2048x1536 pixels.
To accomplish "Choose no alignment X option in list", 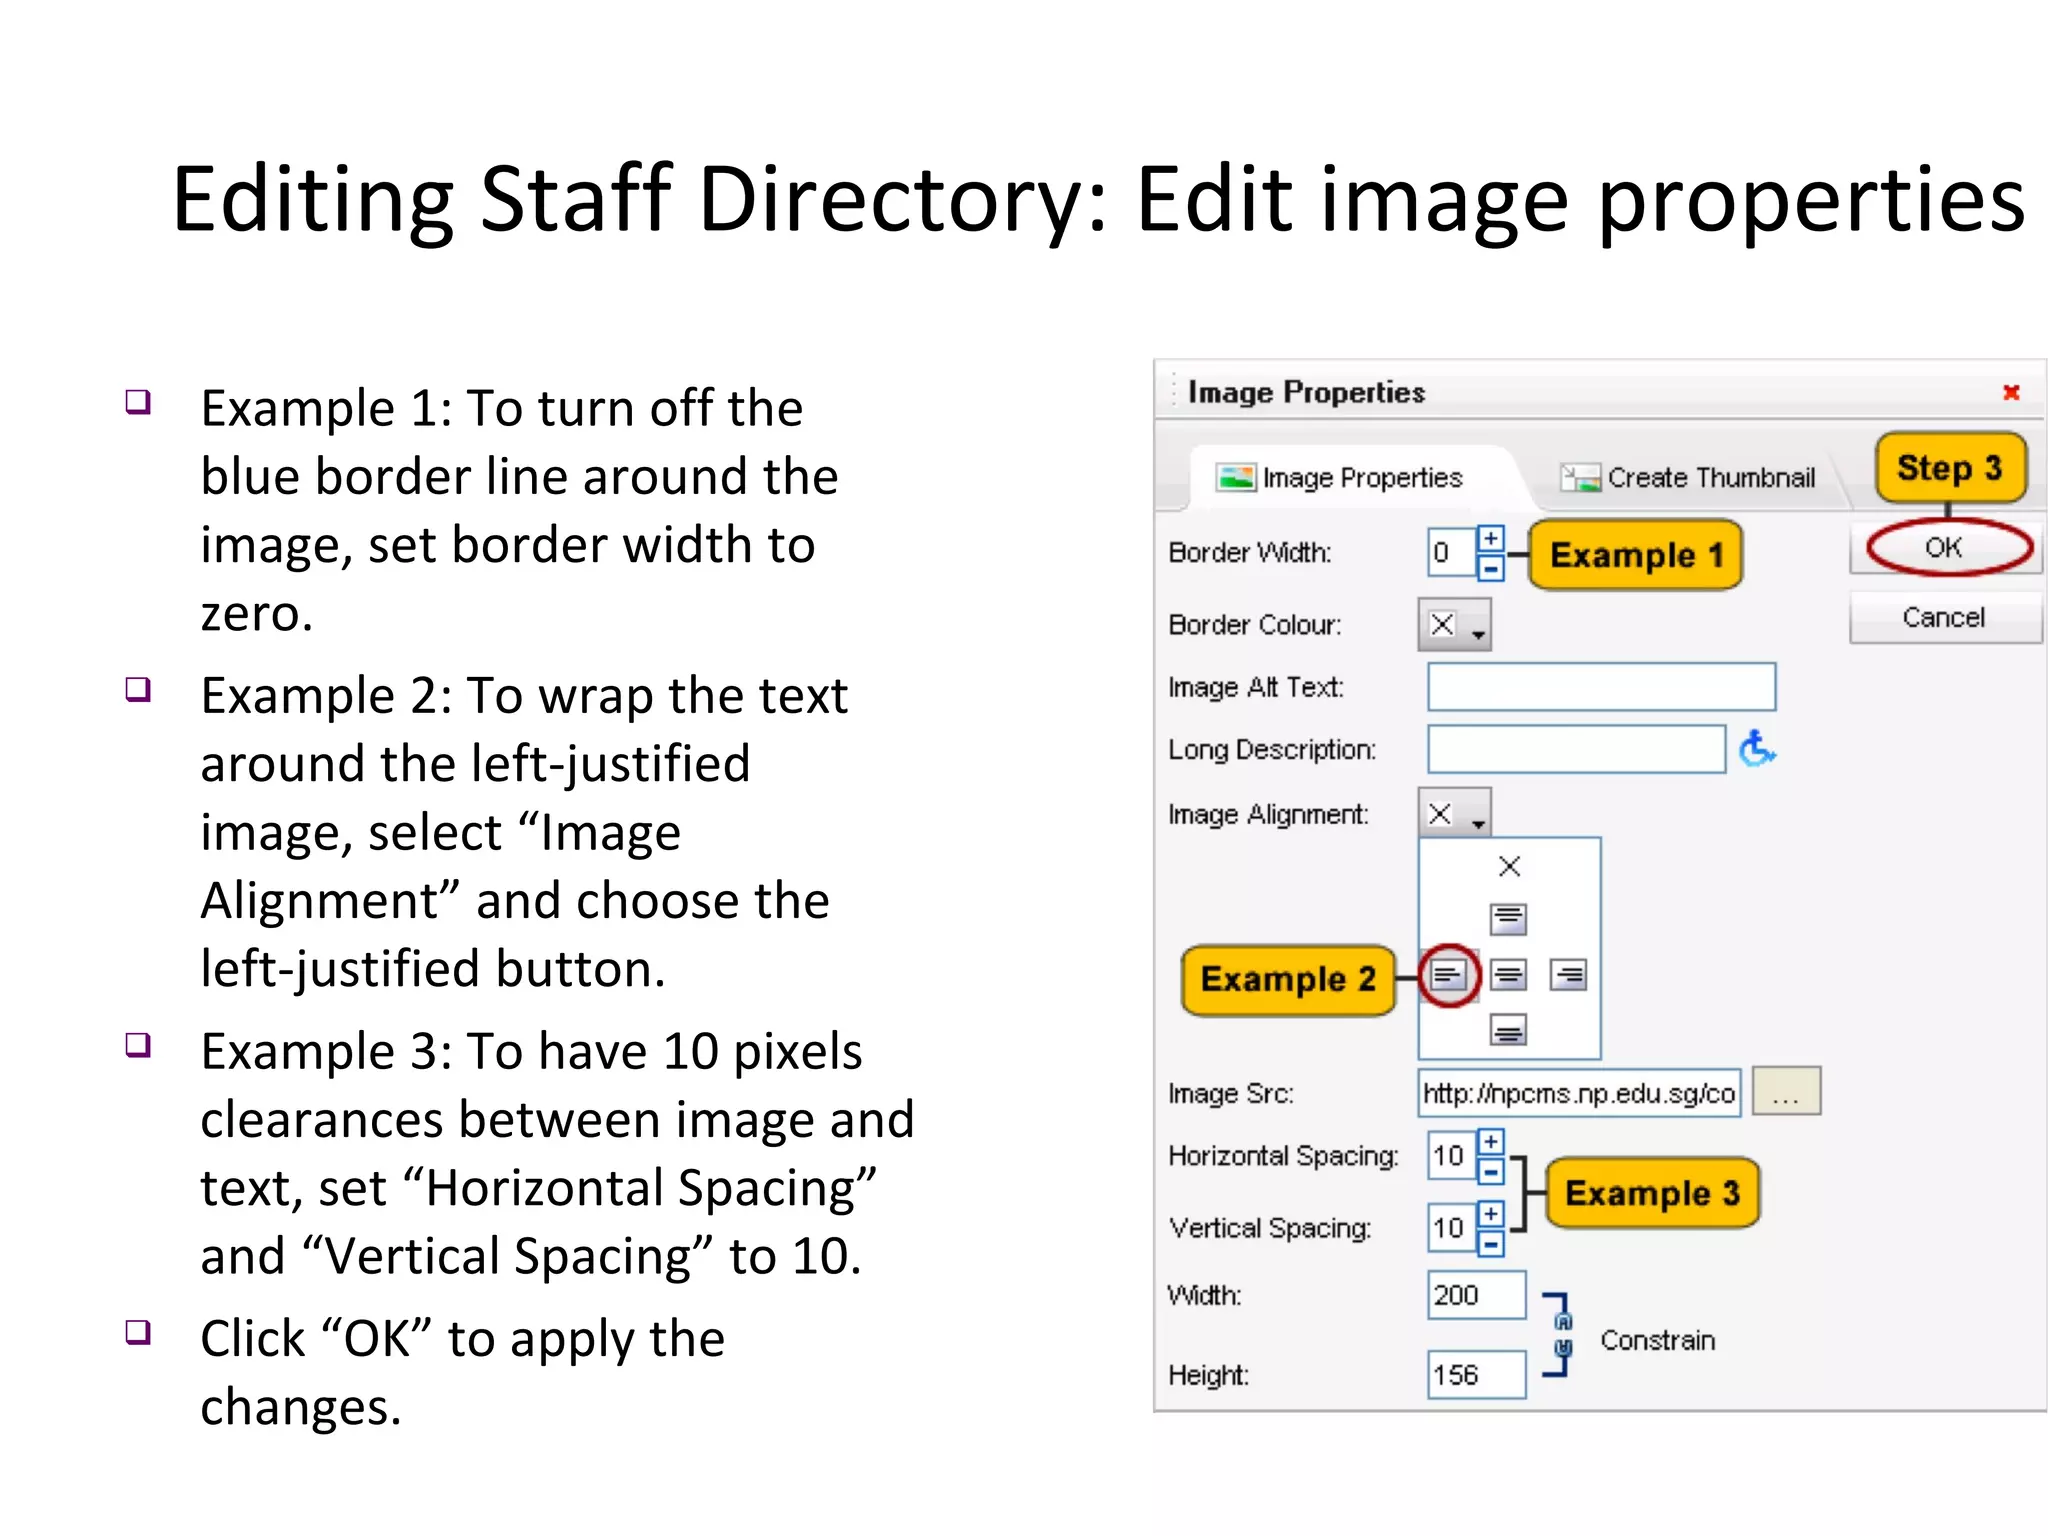I will point(1509,866).
